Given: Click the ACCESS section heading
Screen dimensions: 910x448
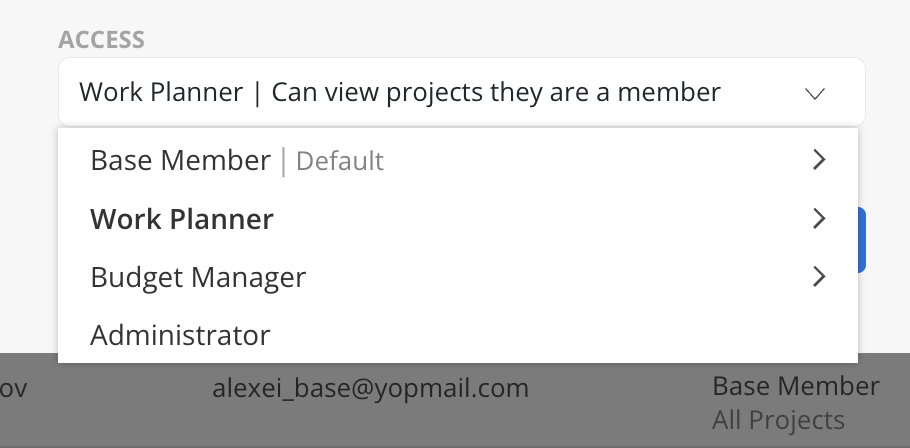Looking at the screenshot, I should tap(102, 39).
